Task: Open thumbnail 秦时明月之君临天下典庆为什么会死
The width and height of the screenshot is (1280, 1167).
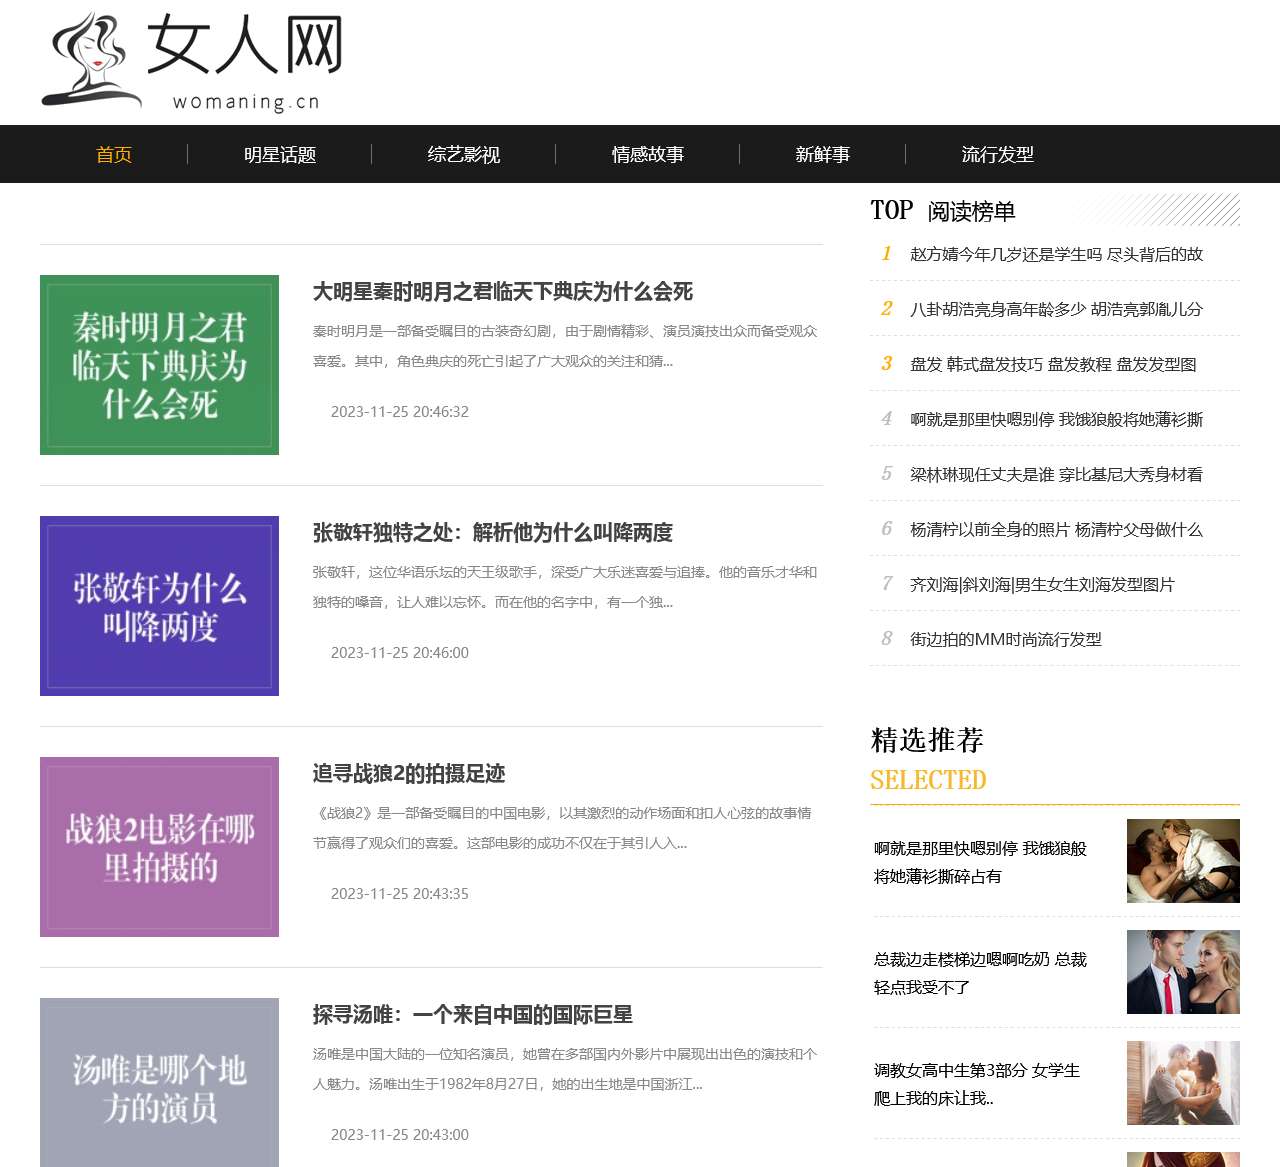Action: (159, 365)
